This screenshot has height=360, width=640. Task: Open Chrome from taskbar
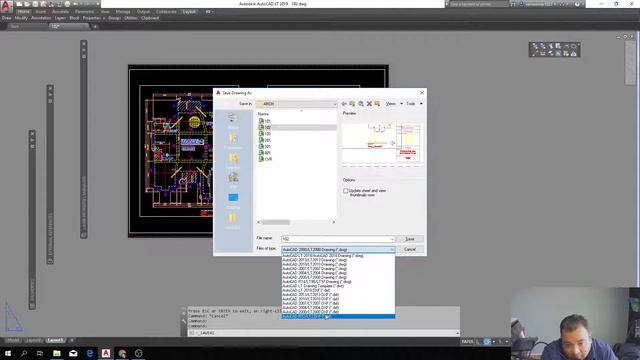[x=122, y=353]
